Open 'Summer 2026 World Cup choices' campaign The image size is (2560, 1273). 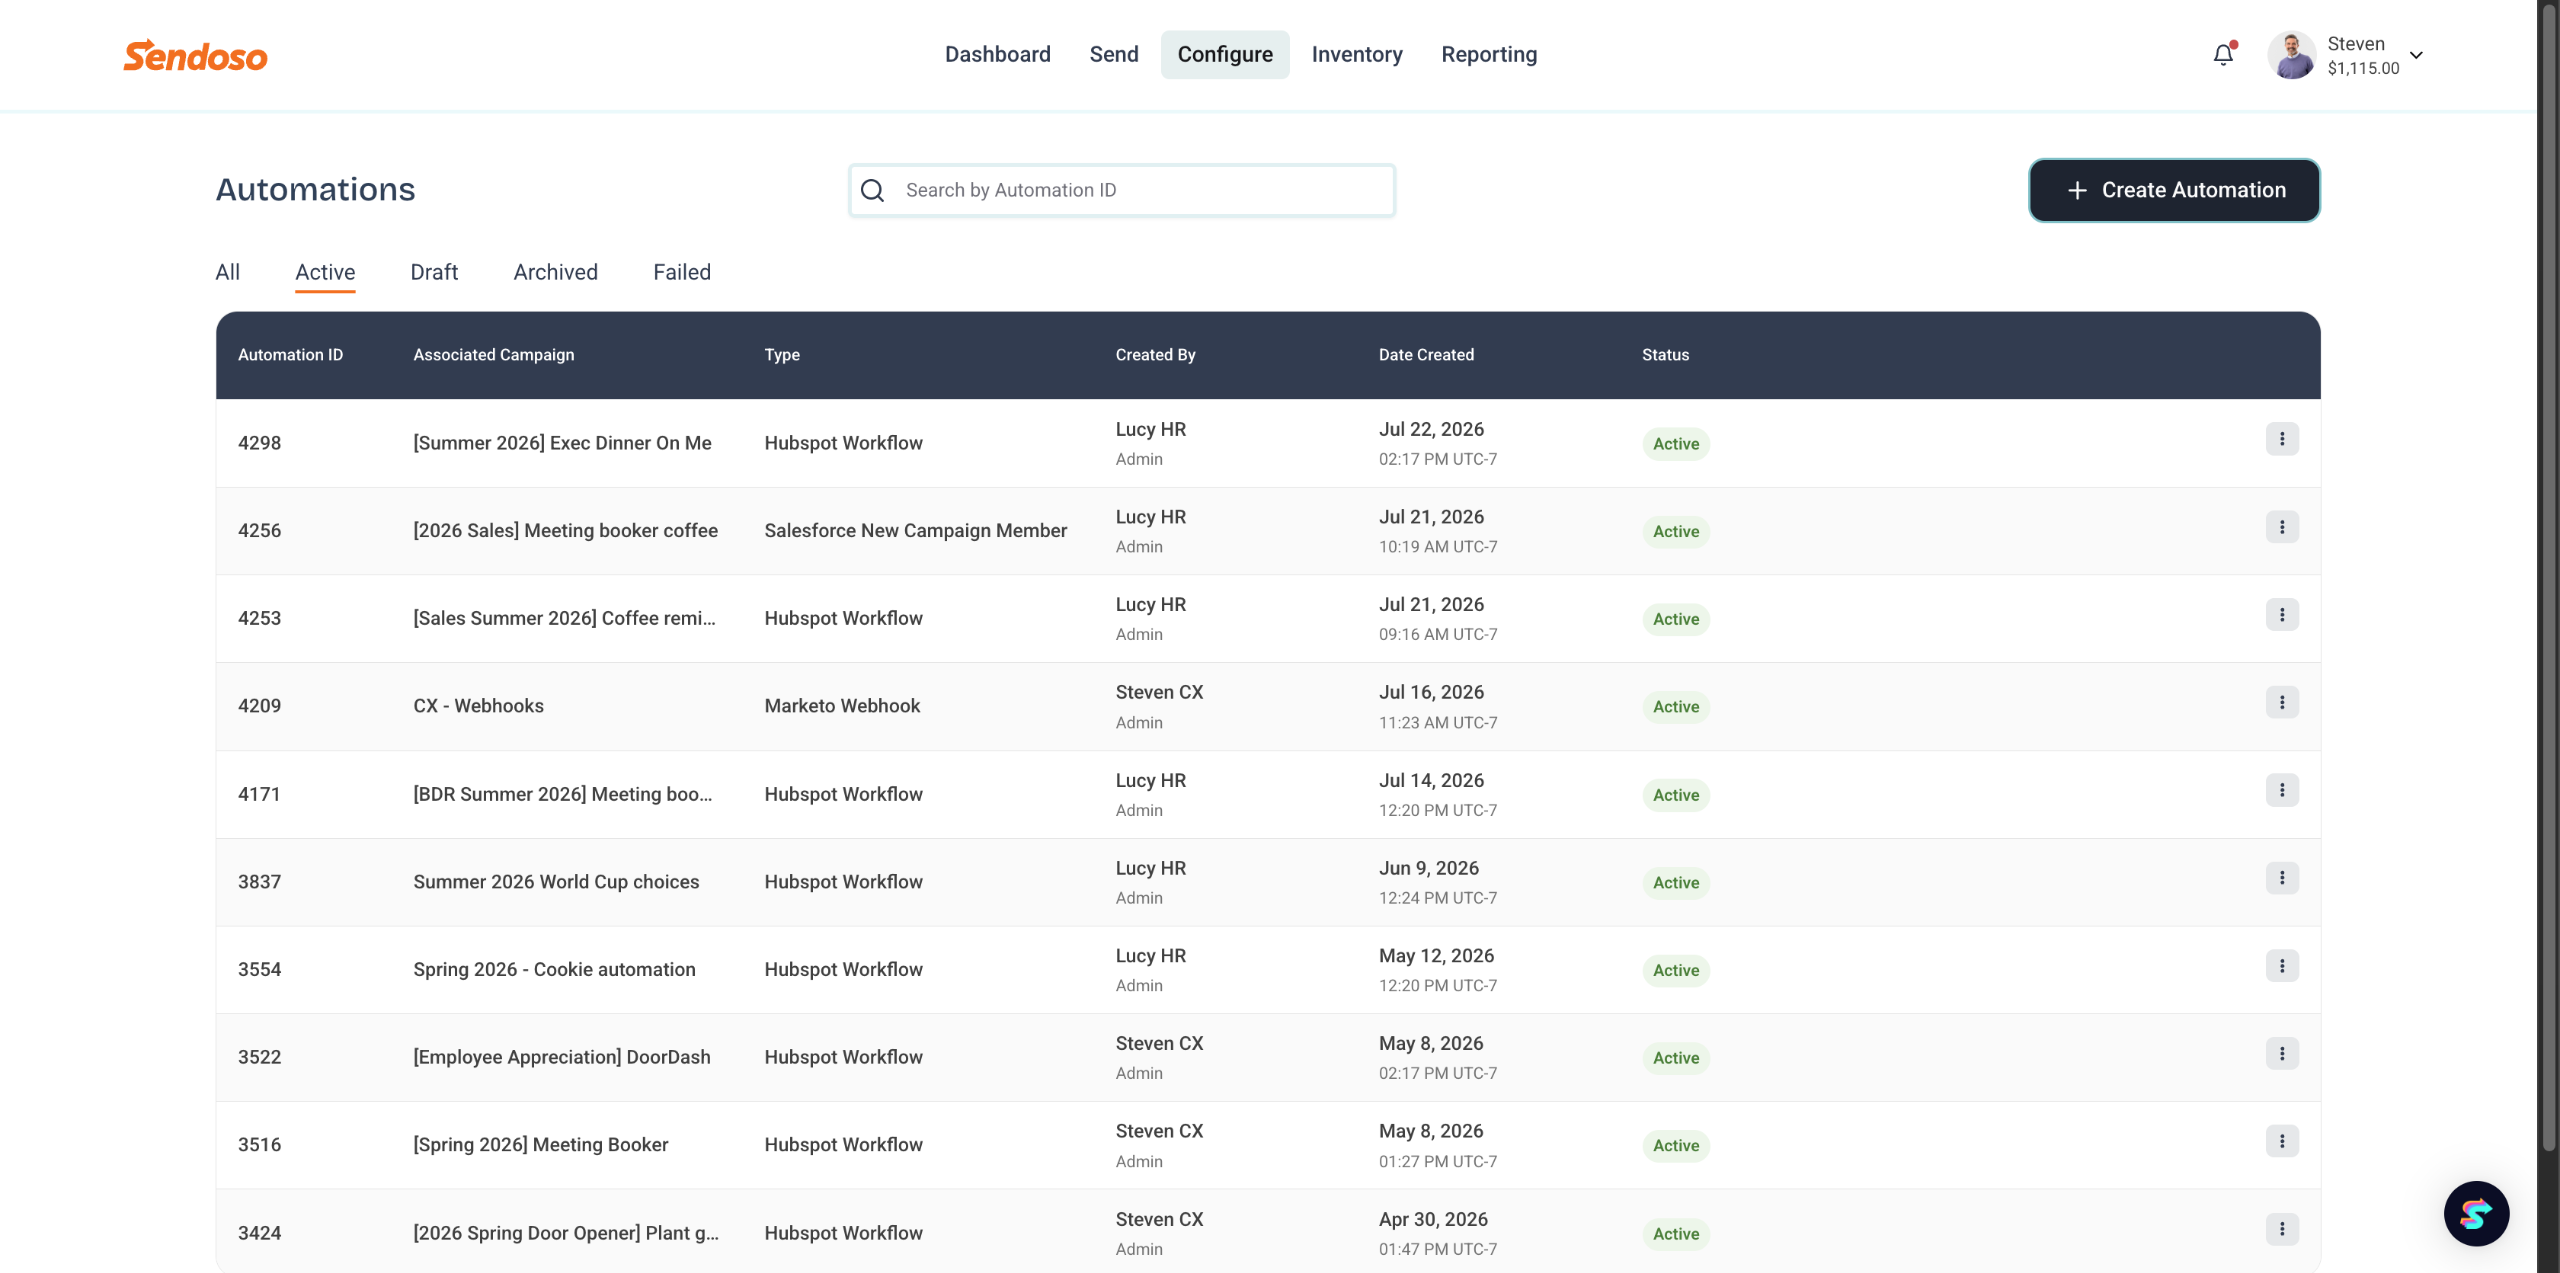(556, 882)
